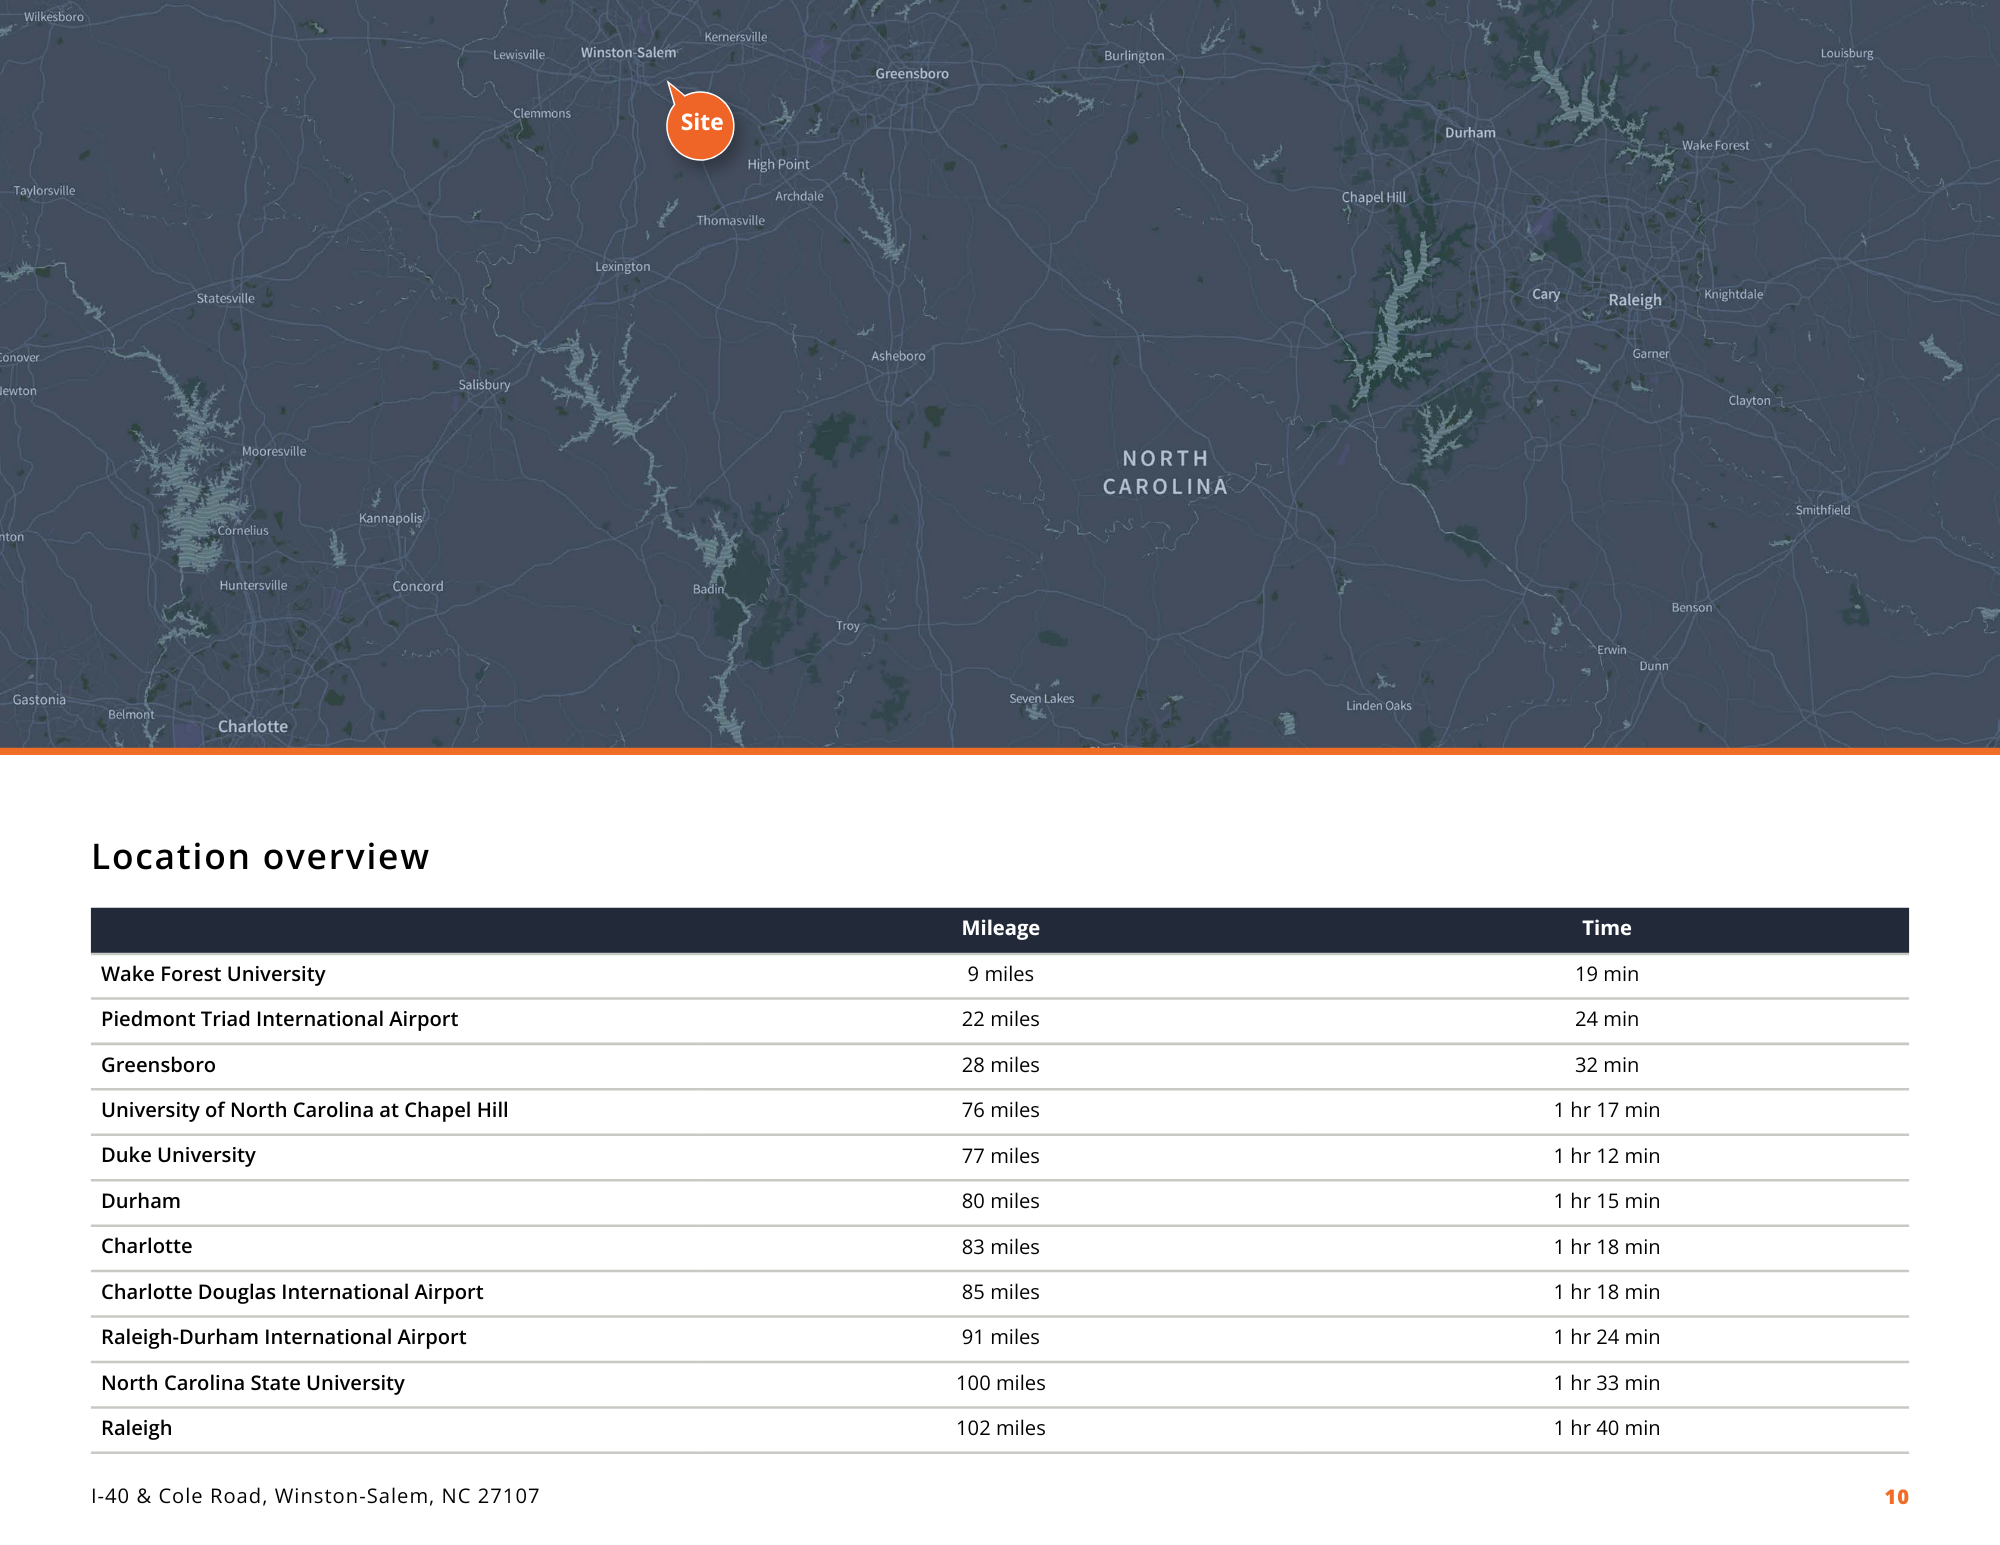Click North Carolina State University entry
Viewport: 2000px width, 1545px height.
[x=253, y=1383]
